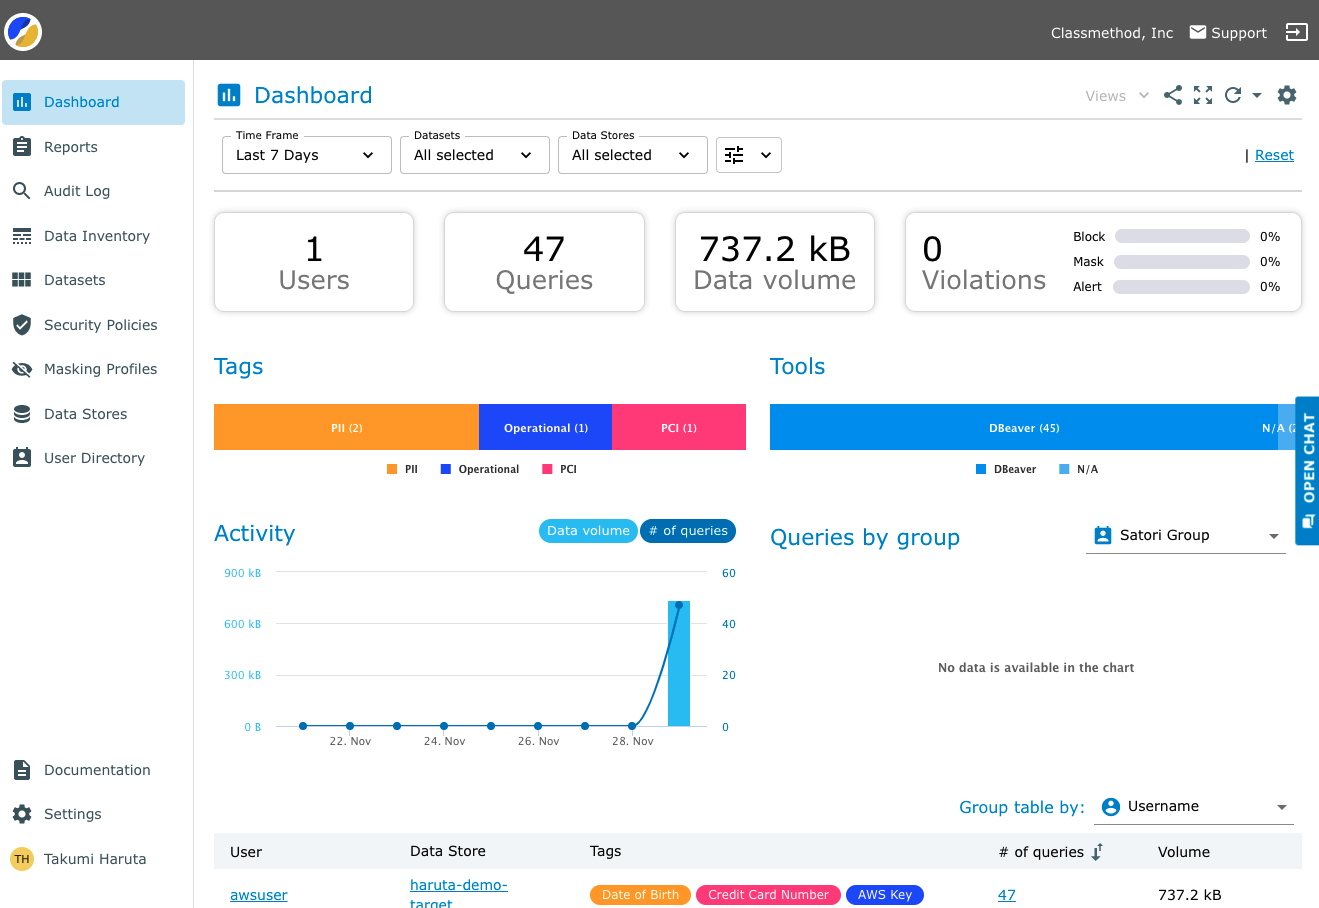
Task: Select the Reports icon in the sidebar
Action: [x=22, y=146]
